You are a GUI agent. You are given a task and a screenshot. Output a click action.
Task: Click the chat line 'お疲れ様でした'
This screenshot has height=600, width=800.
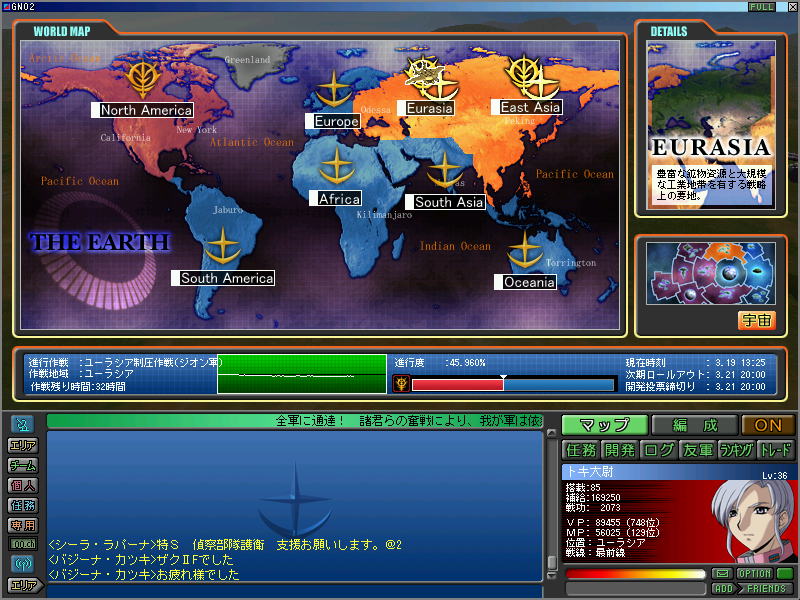[x=144, y=574]
